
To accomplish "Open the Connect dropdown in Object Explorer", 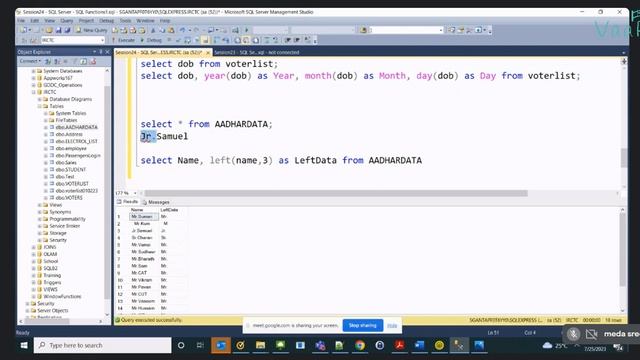I will pos(30,62).
